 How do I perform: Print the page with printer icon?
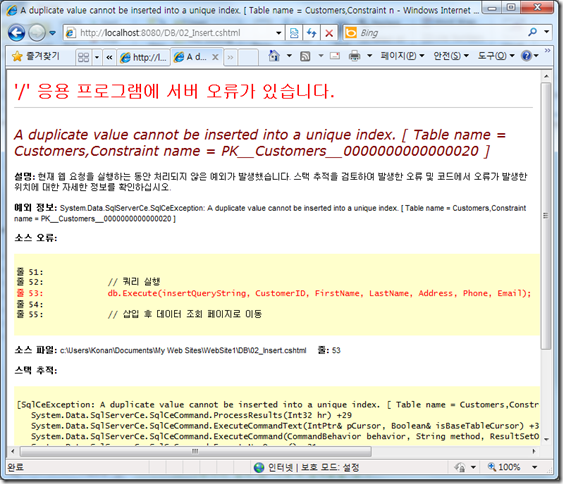pos(354,56)
